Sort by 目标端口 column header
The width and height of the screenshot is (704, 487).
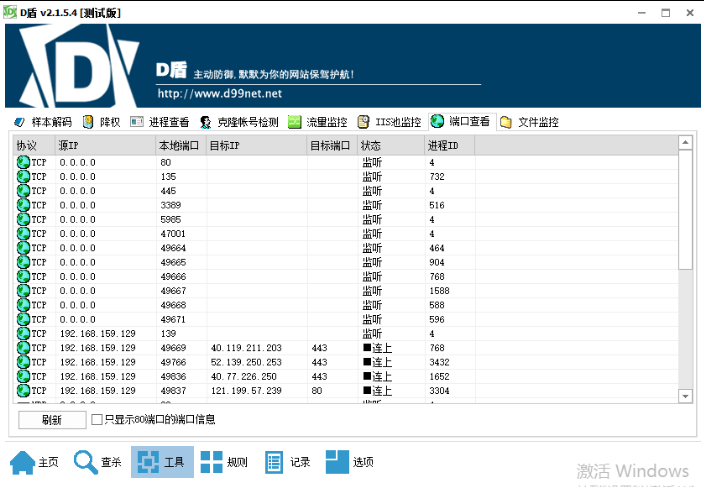[332, 145]
